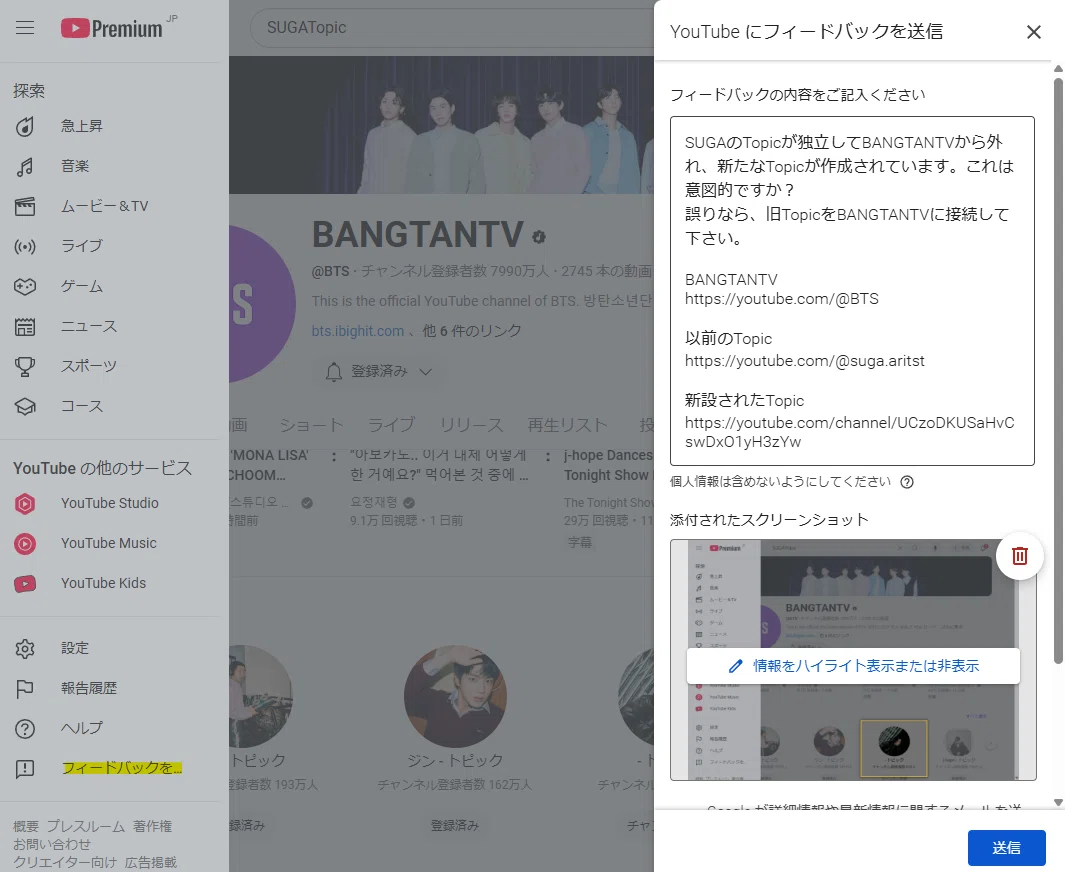Click the YouTube Premium logo
Viewport: 1065px width, 872px height.
[112, 29]
